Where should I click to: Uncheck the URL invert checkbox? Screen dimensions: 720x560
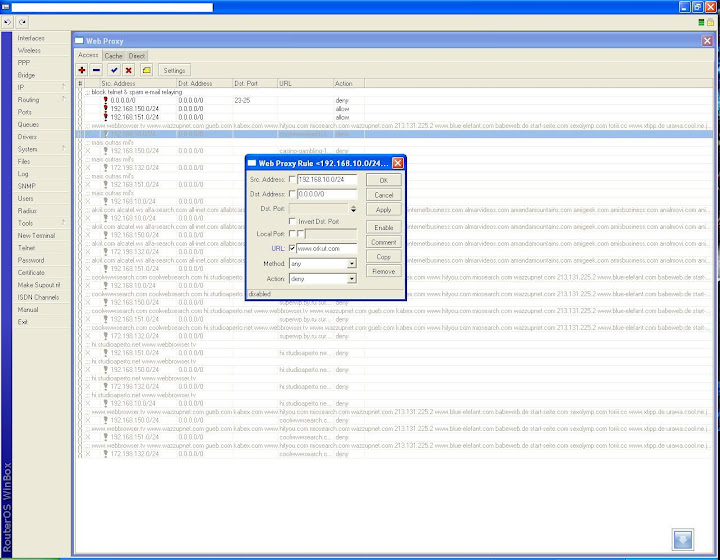click(292, 248)
